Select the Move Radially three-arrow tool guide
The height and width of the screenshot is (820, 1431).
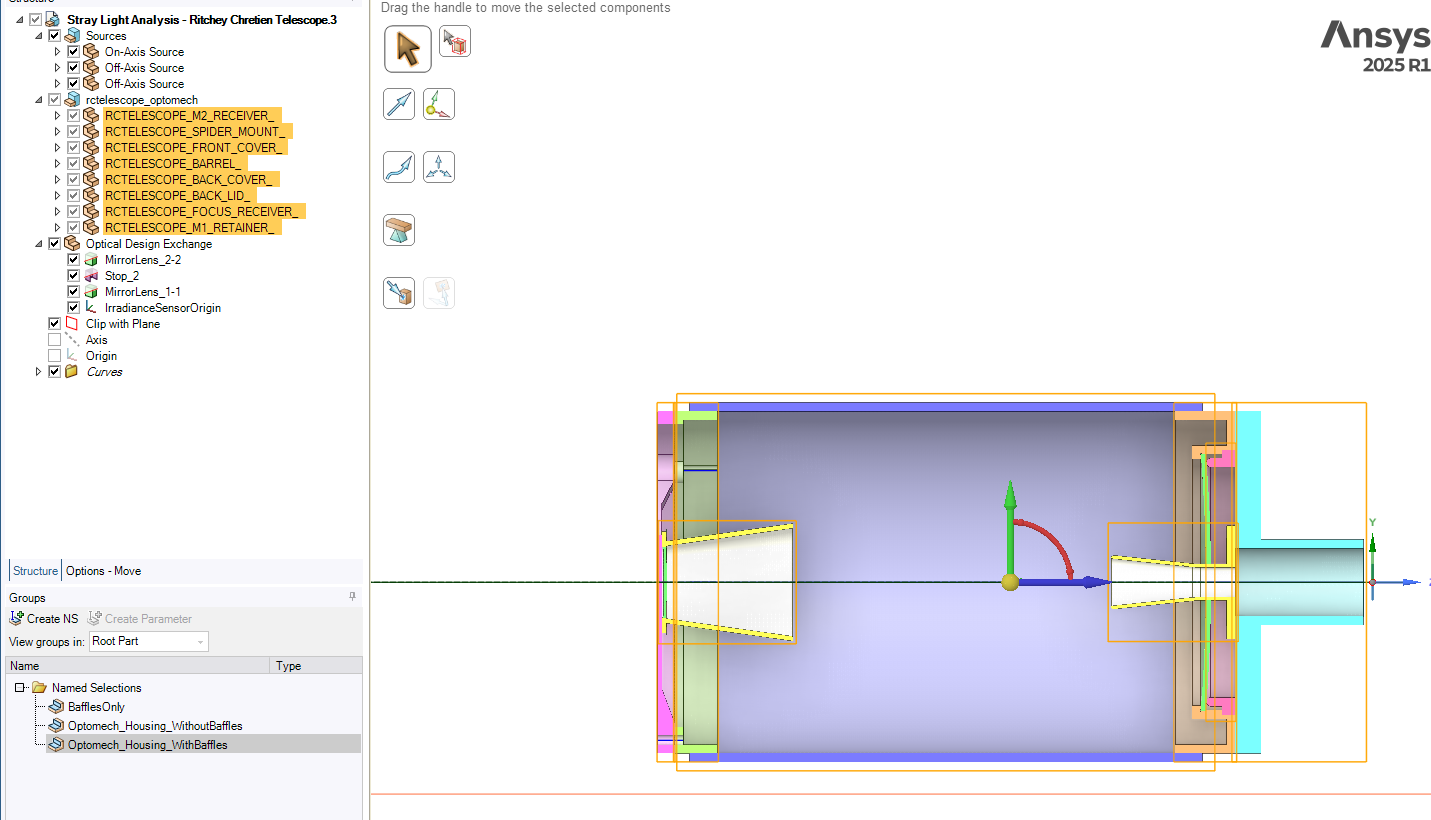[439, 167]
